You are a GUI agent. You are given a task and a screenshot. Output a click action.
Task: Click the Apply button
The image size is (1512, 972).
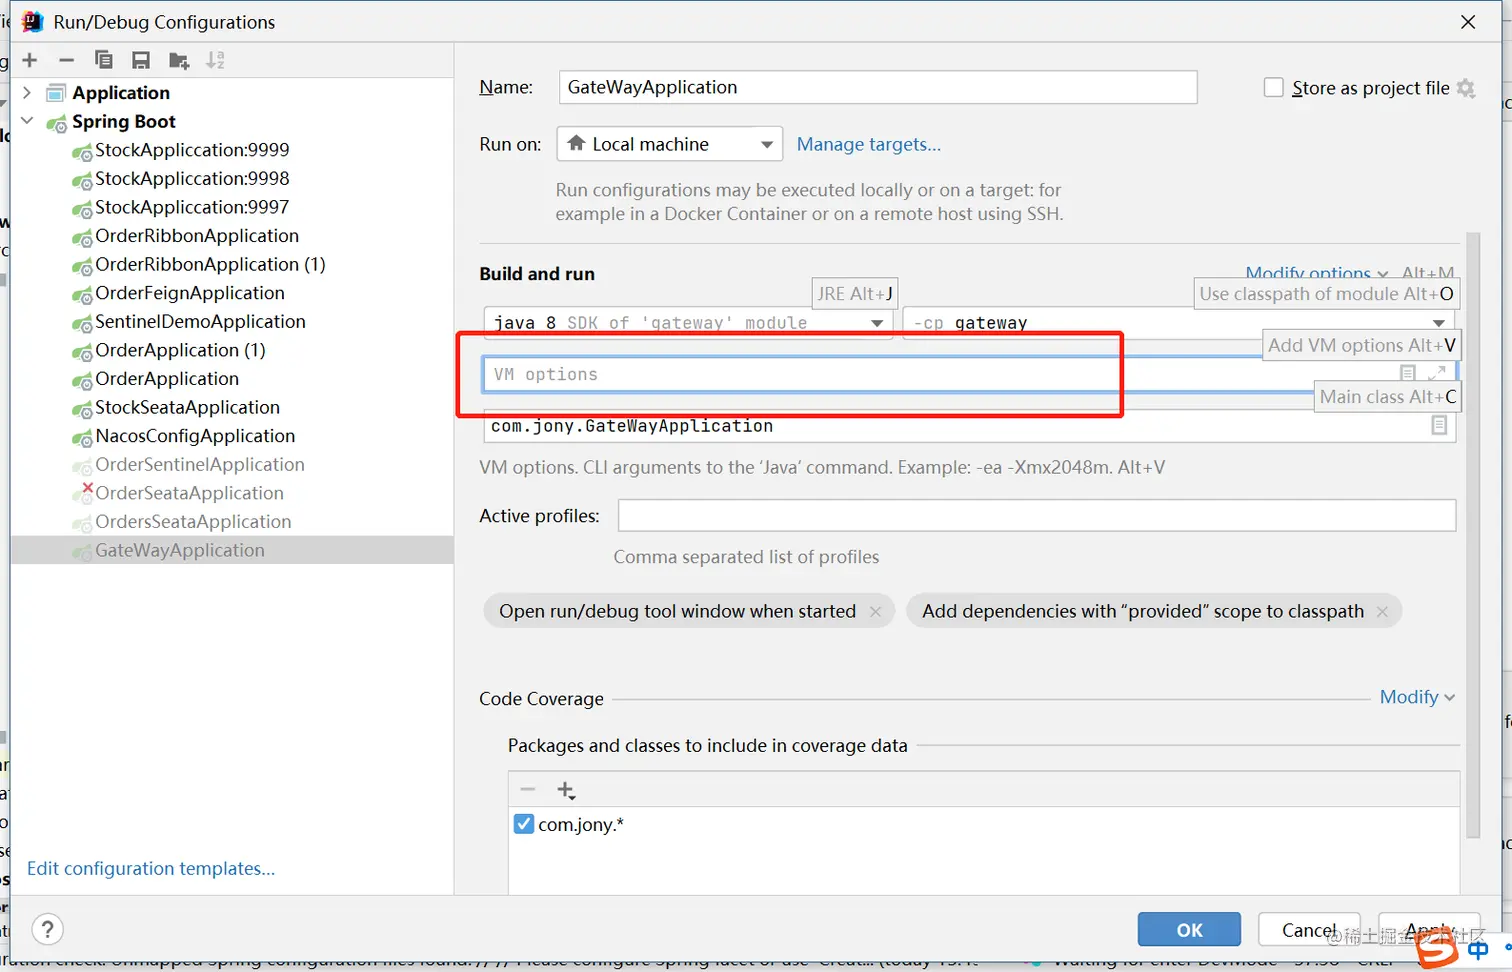tap(1429, 930)
